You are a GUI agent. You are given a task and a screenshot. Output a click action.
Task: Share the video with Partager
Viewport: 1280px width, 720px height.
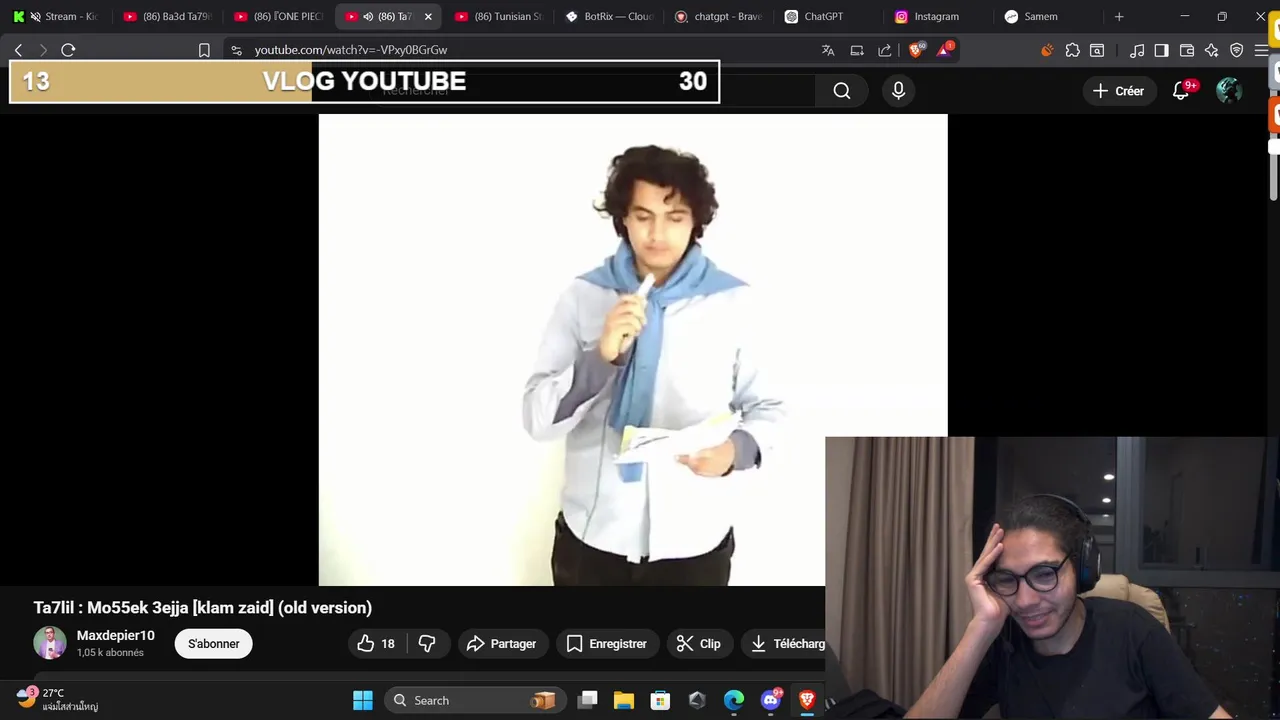[x=502, y=644]
